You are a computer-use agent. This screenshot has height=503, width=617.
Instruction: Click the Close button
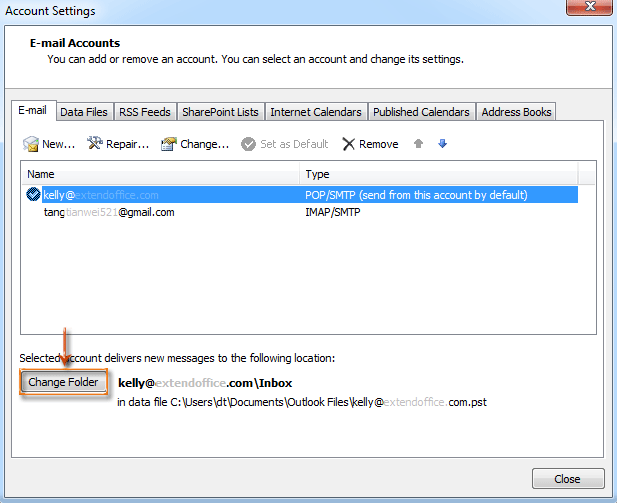click(x=568, y=478)
